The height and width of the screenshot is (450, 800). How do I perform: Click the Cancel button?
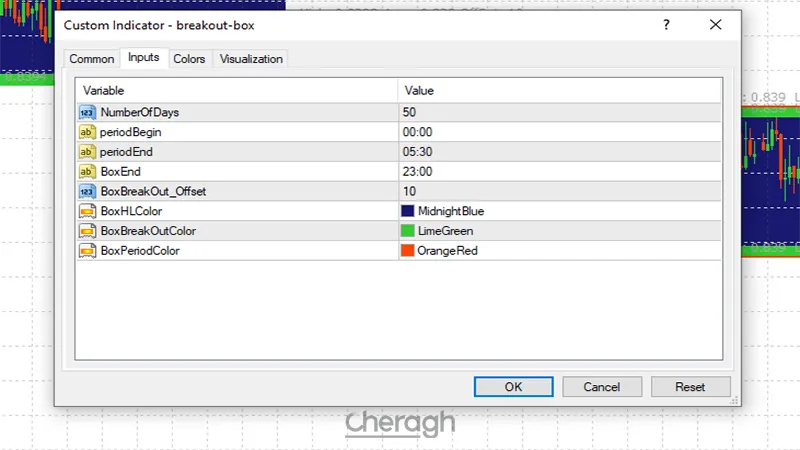[602, 386]
